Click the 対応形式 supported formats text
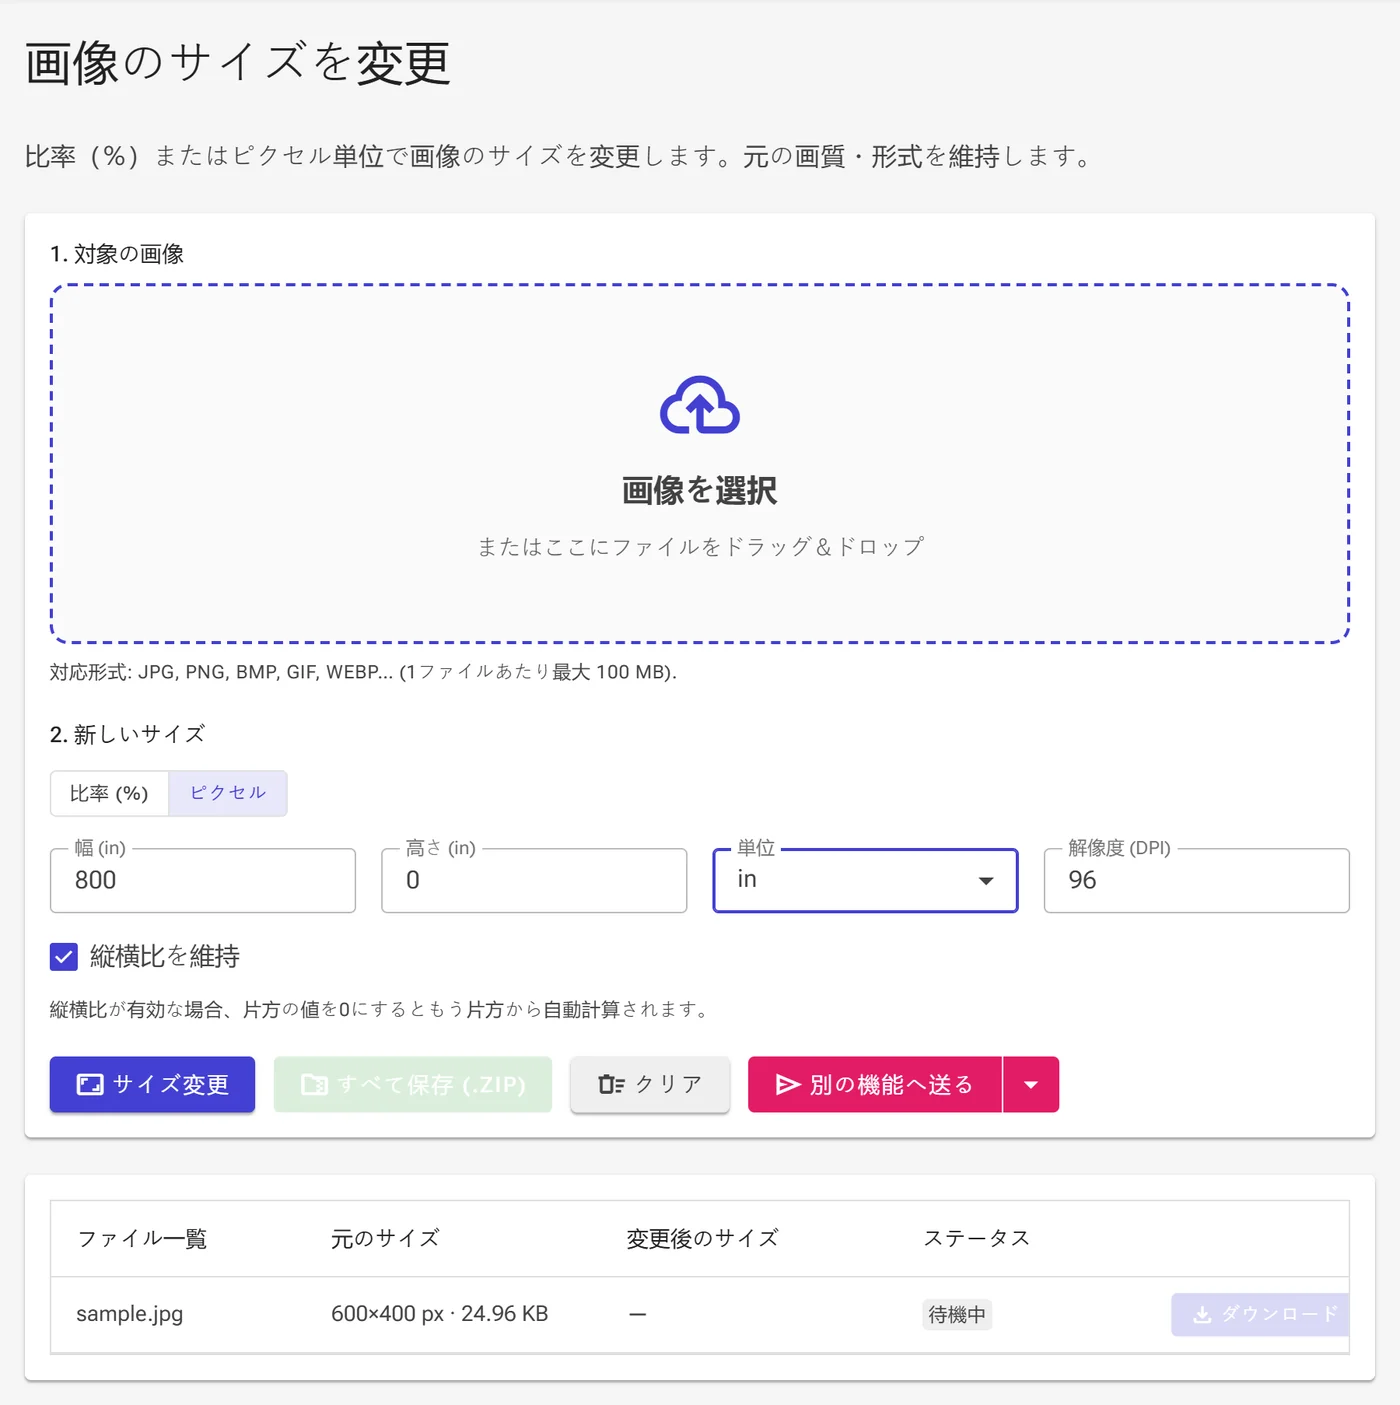The width and height of the screenshot is (1400, 1405). pos(363,672)
